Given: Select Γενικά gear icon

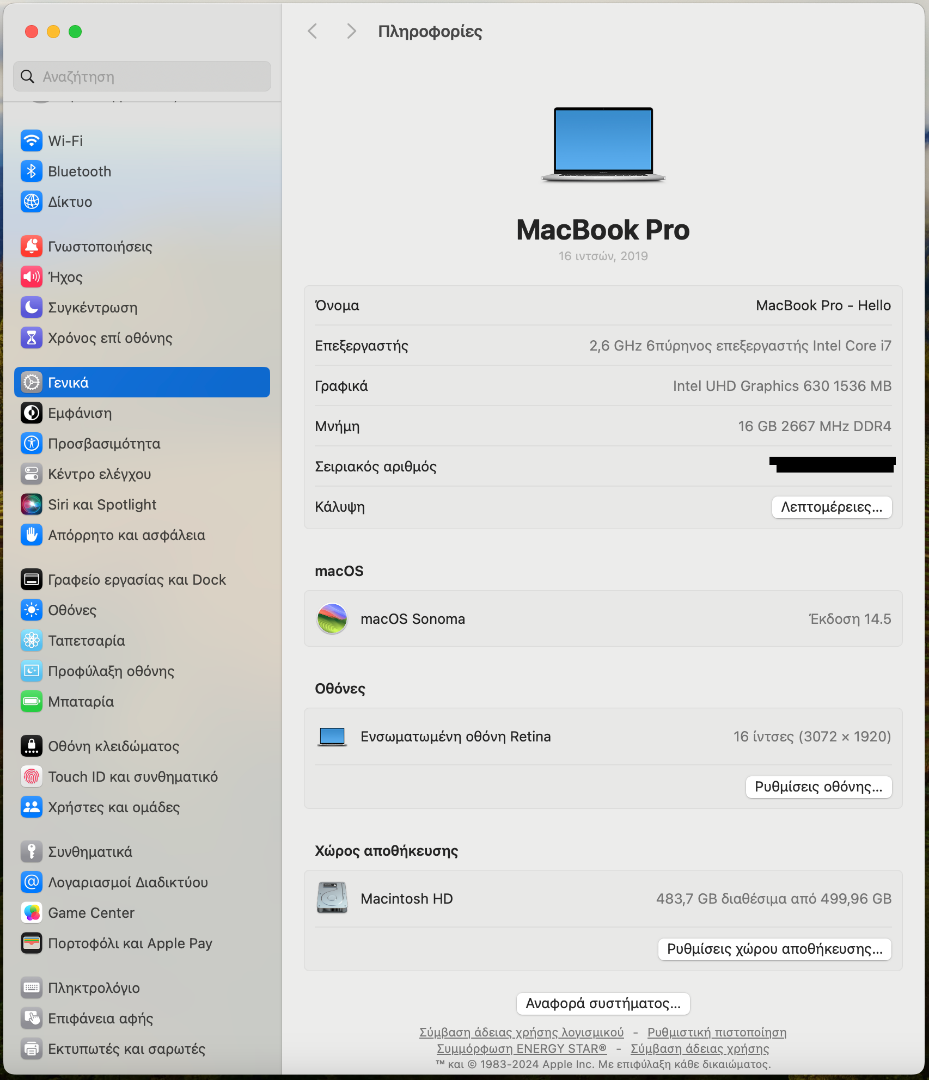Looking at the screenshot, I should pos(31,382).
